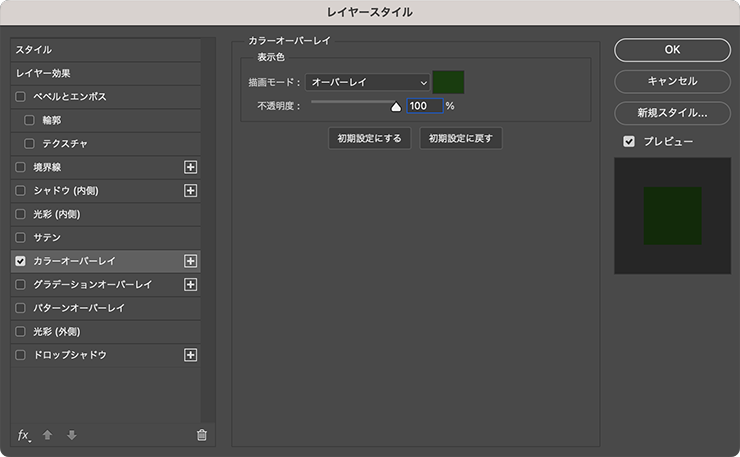Move effect up with arrow icon
Viewport: 740px width, 457px height.
point(47,435)
